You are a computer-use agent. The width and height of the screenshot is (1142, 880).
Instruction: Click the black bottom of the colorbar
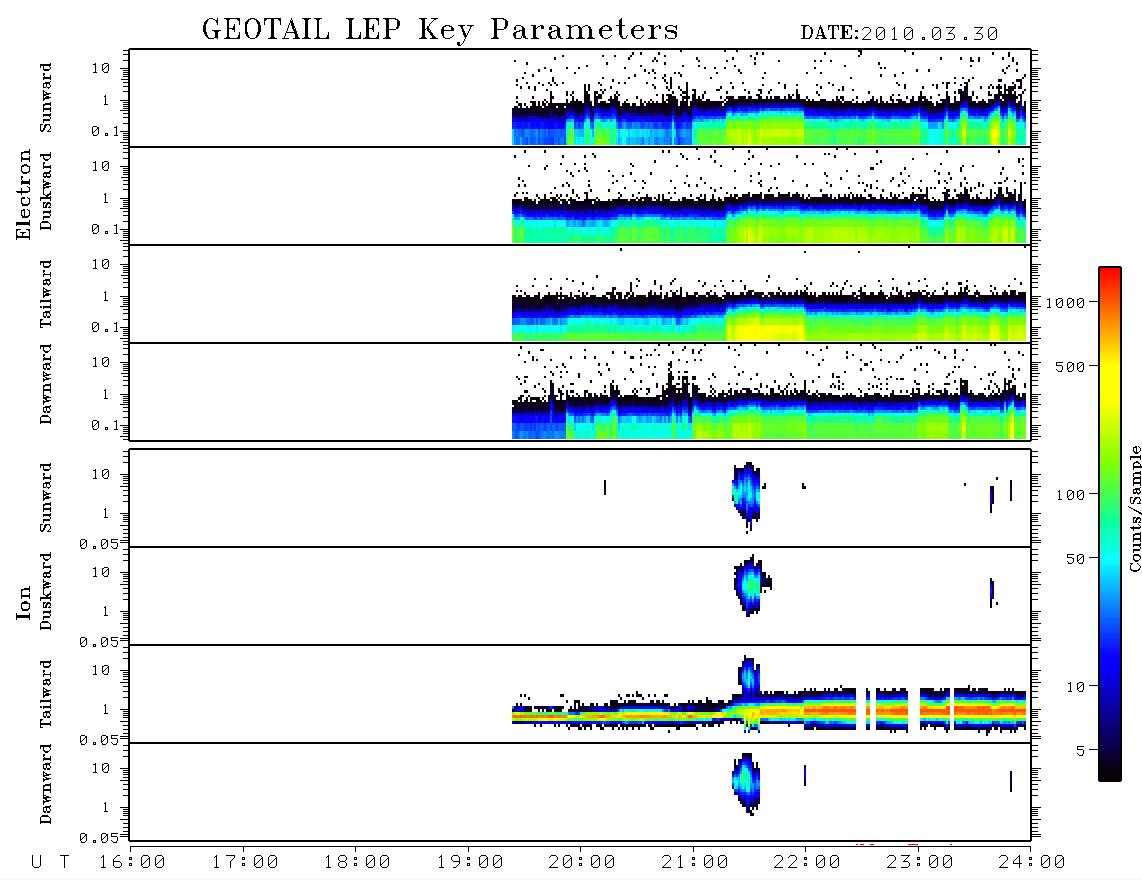[1110, 771]
